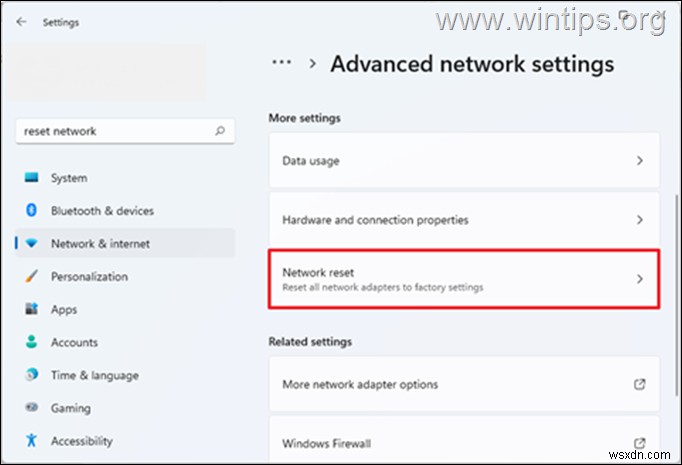Image resolution: width=682 pixels, height=465 pixels.
Task: Click the System monitor icon
Action: click(x=31, y=178)
